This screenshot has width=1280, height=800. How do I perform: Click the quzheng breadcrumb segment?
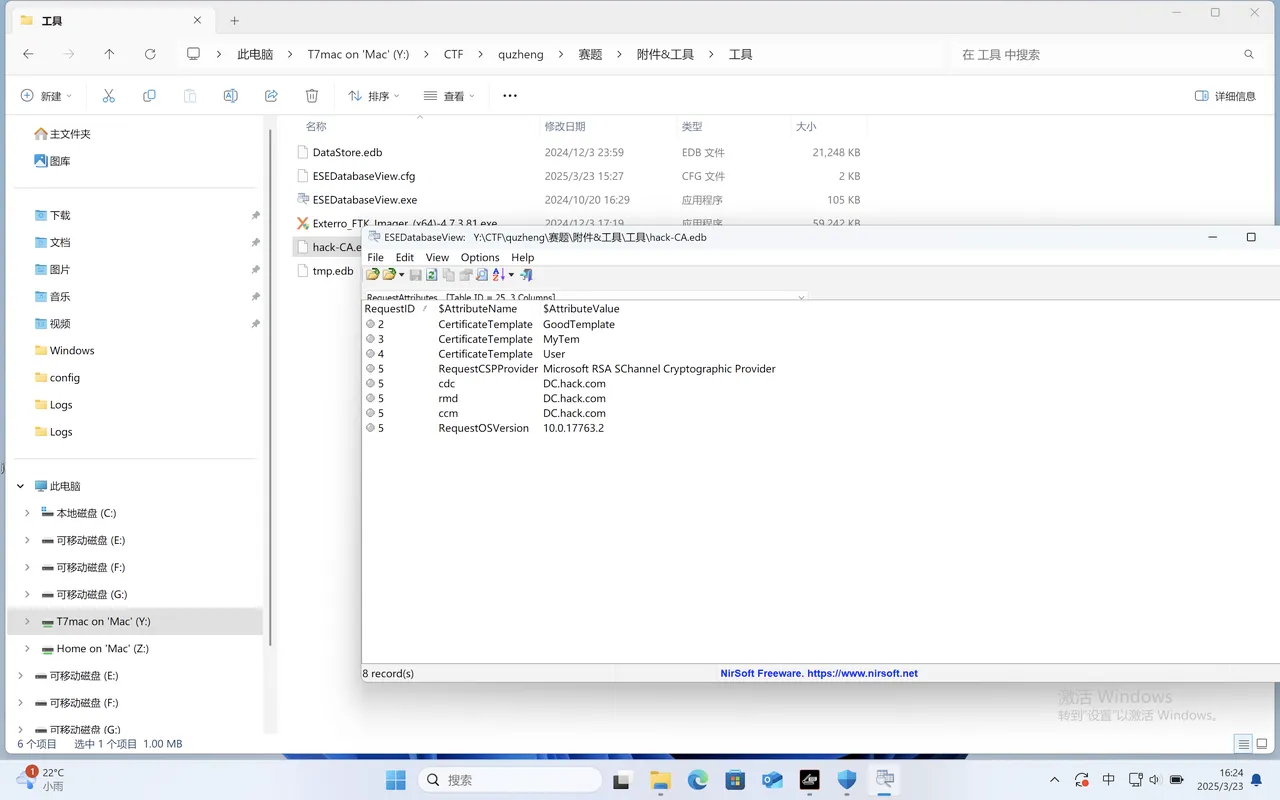point(521,54)
